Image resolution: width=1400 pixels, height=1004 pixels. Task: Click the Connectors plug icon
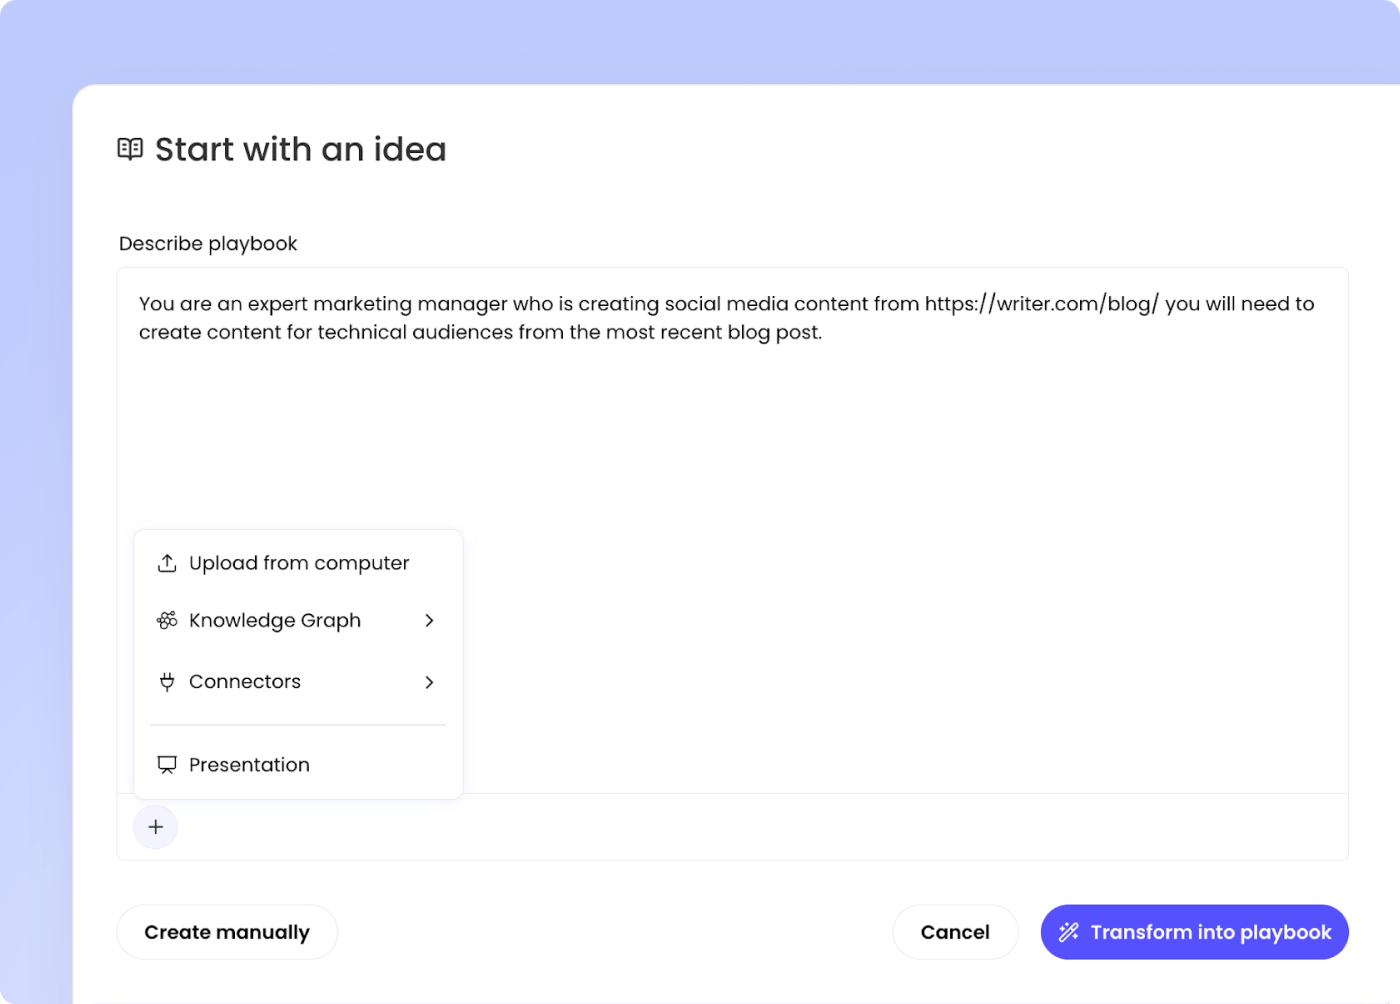167,682
